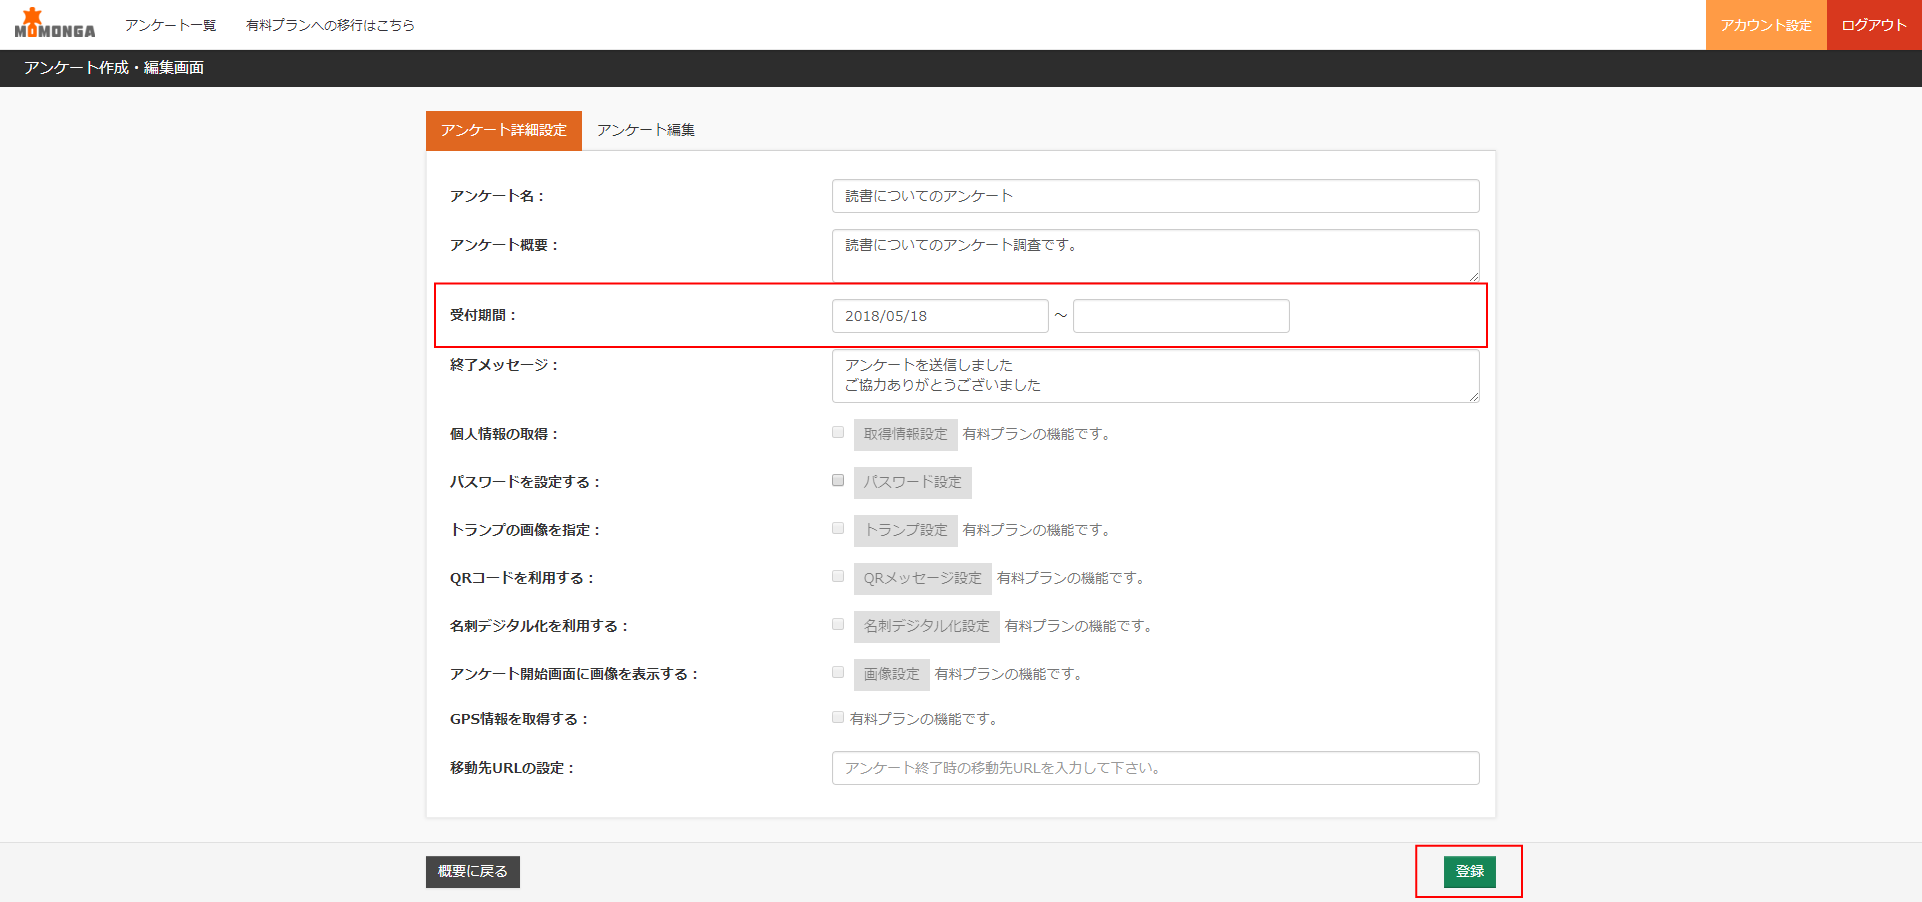Toggle the QRコードを利用する checkbox
The width and height of the screenshot is (1922, 902).
pyautogui.click(x=838, y=576)
